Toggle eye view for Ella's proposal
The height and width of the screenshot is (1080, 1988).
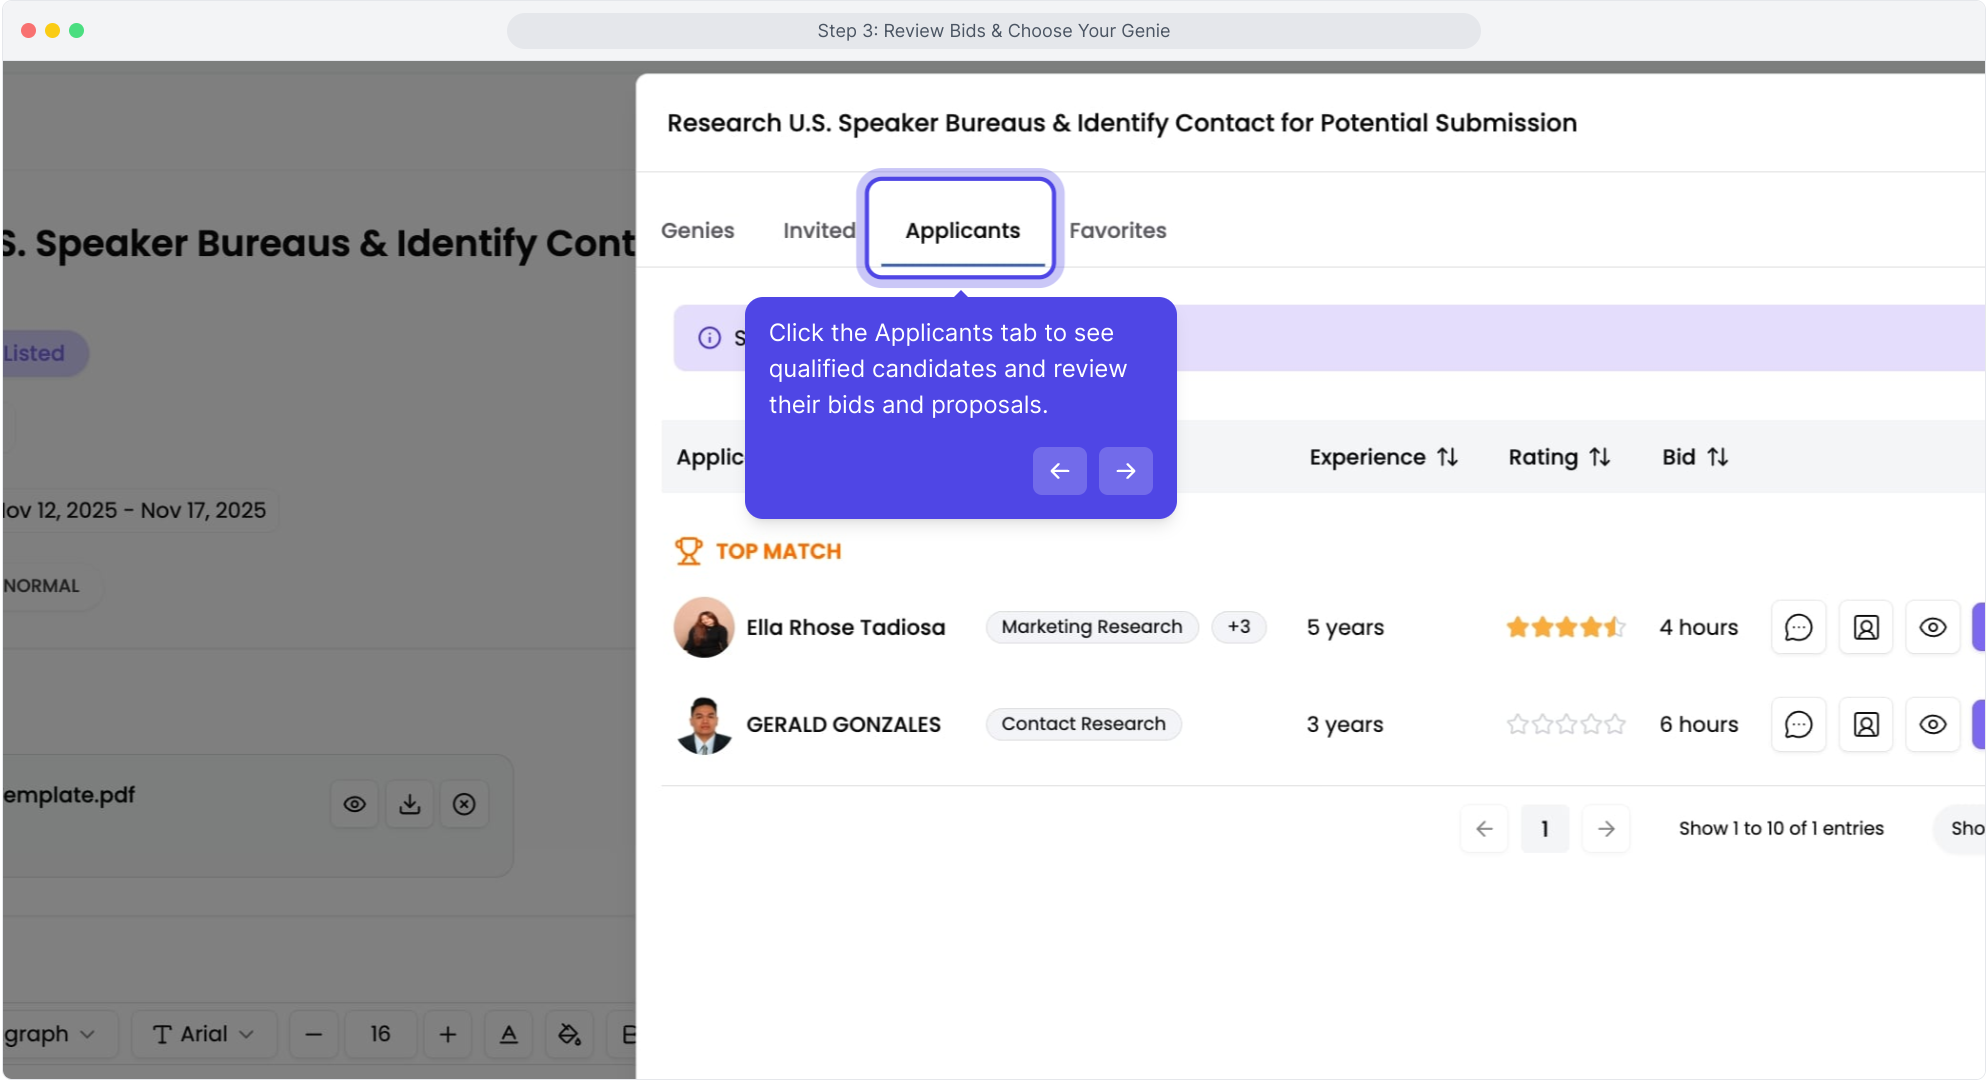point(1932,627)
